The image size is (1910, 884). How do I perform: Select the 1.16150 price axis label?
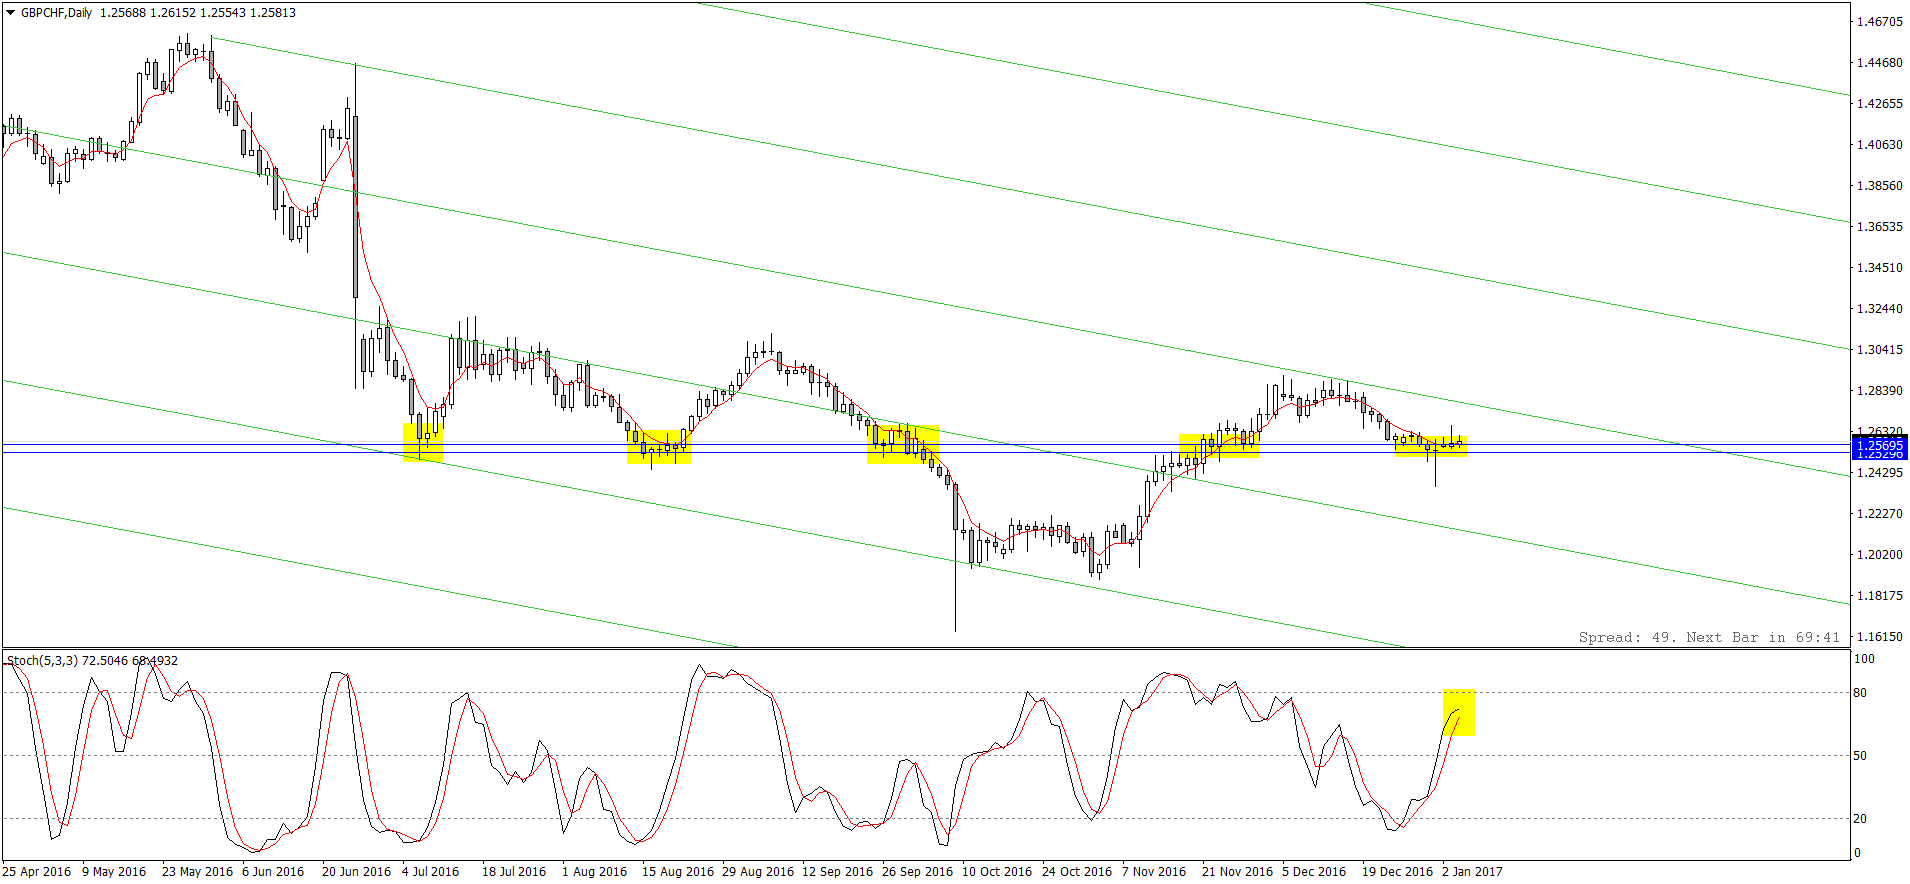pos(1879,636)
